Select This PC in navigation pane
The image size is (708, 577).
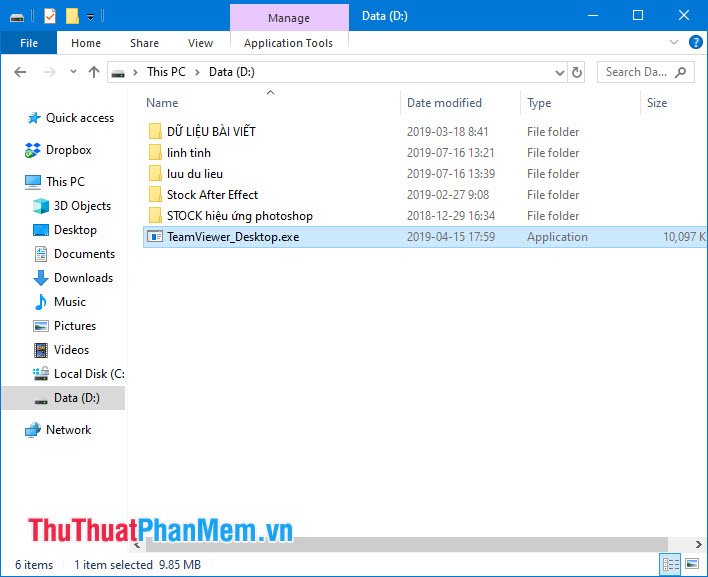click(55, 181)
